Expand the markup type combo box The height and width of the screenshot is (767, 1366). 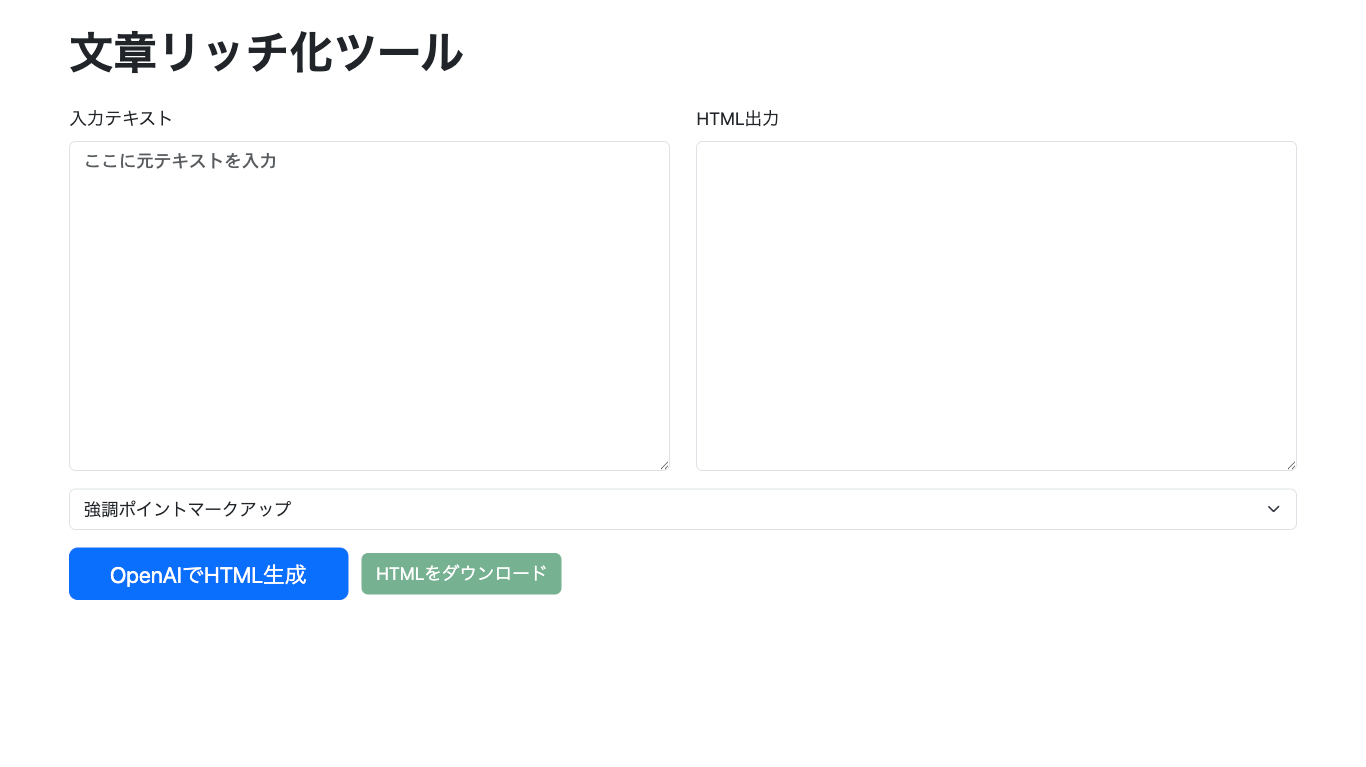coord(682,509)
